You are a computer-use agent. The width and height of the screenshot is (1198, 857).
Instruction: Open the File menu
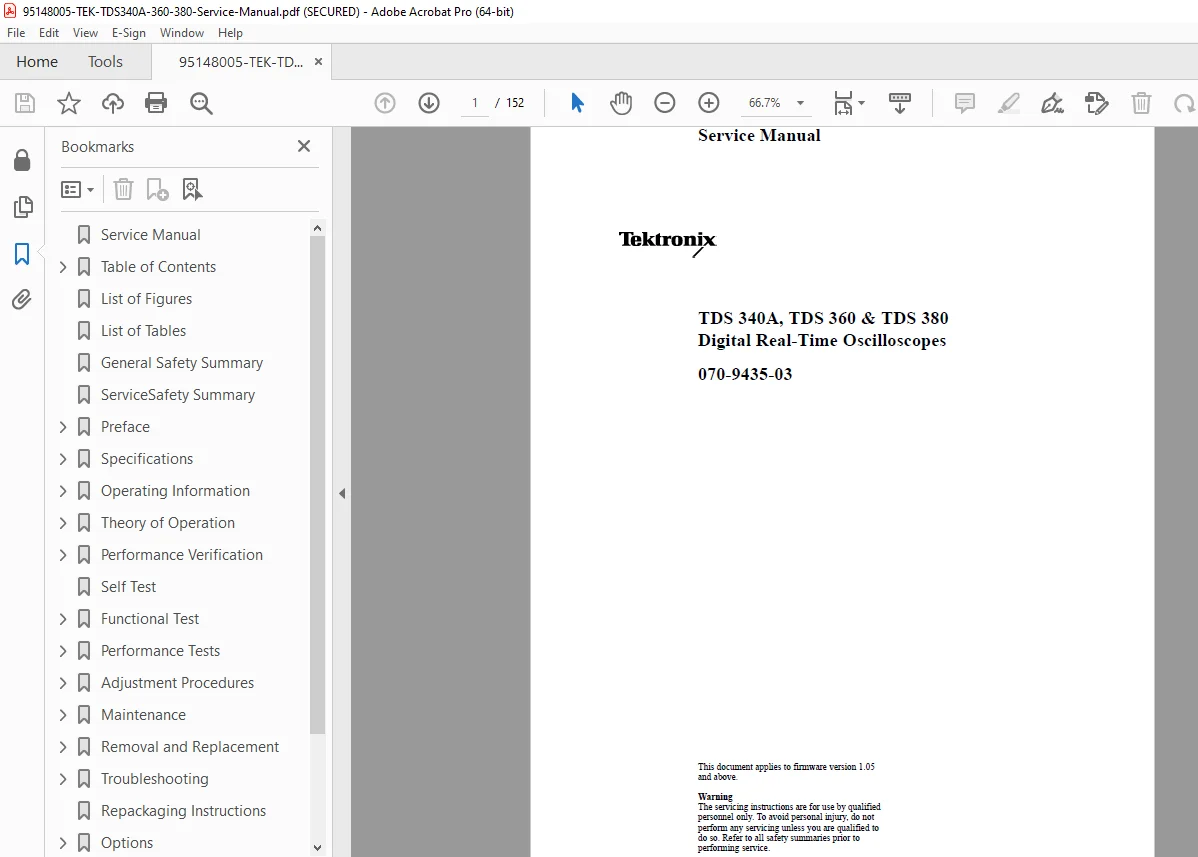tap(16, 33)
